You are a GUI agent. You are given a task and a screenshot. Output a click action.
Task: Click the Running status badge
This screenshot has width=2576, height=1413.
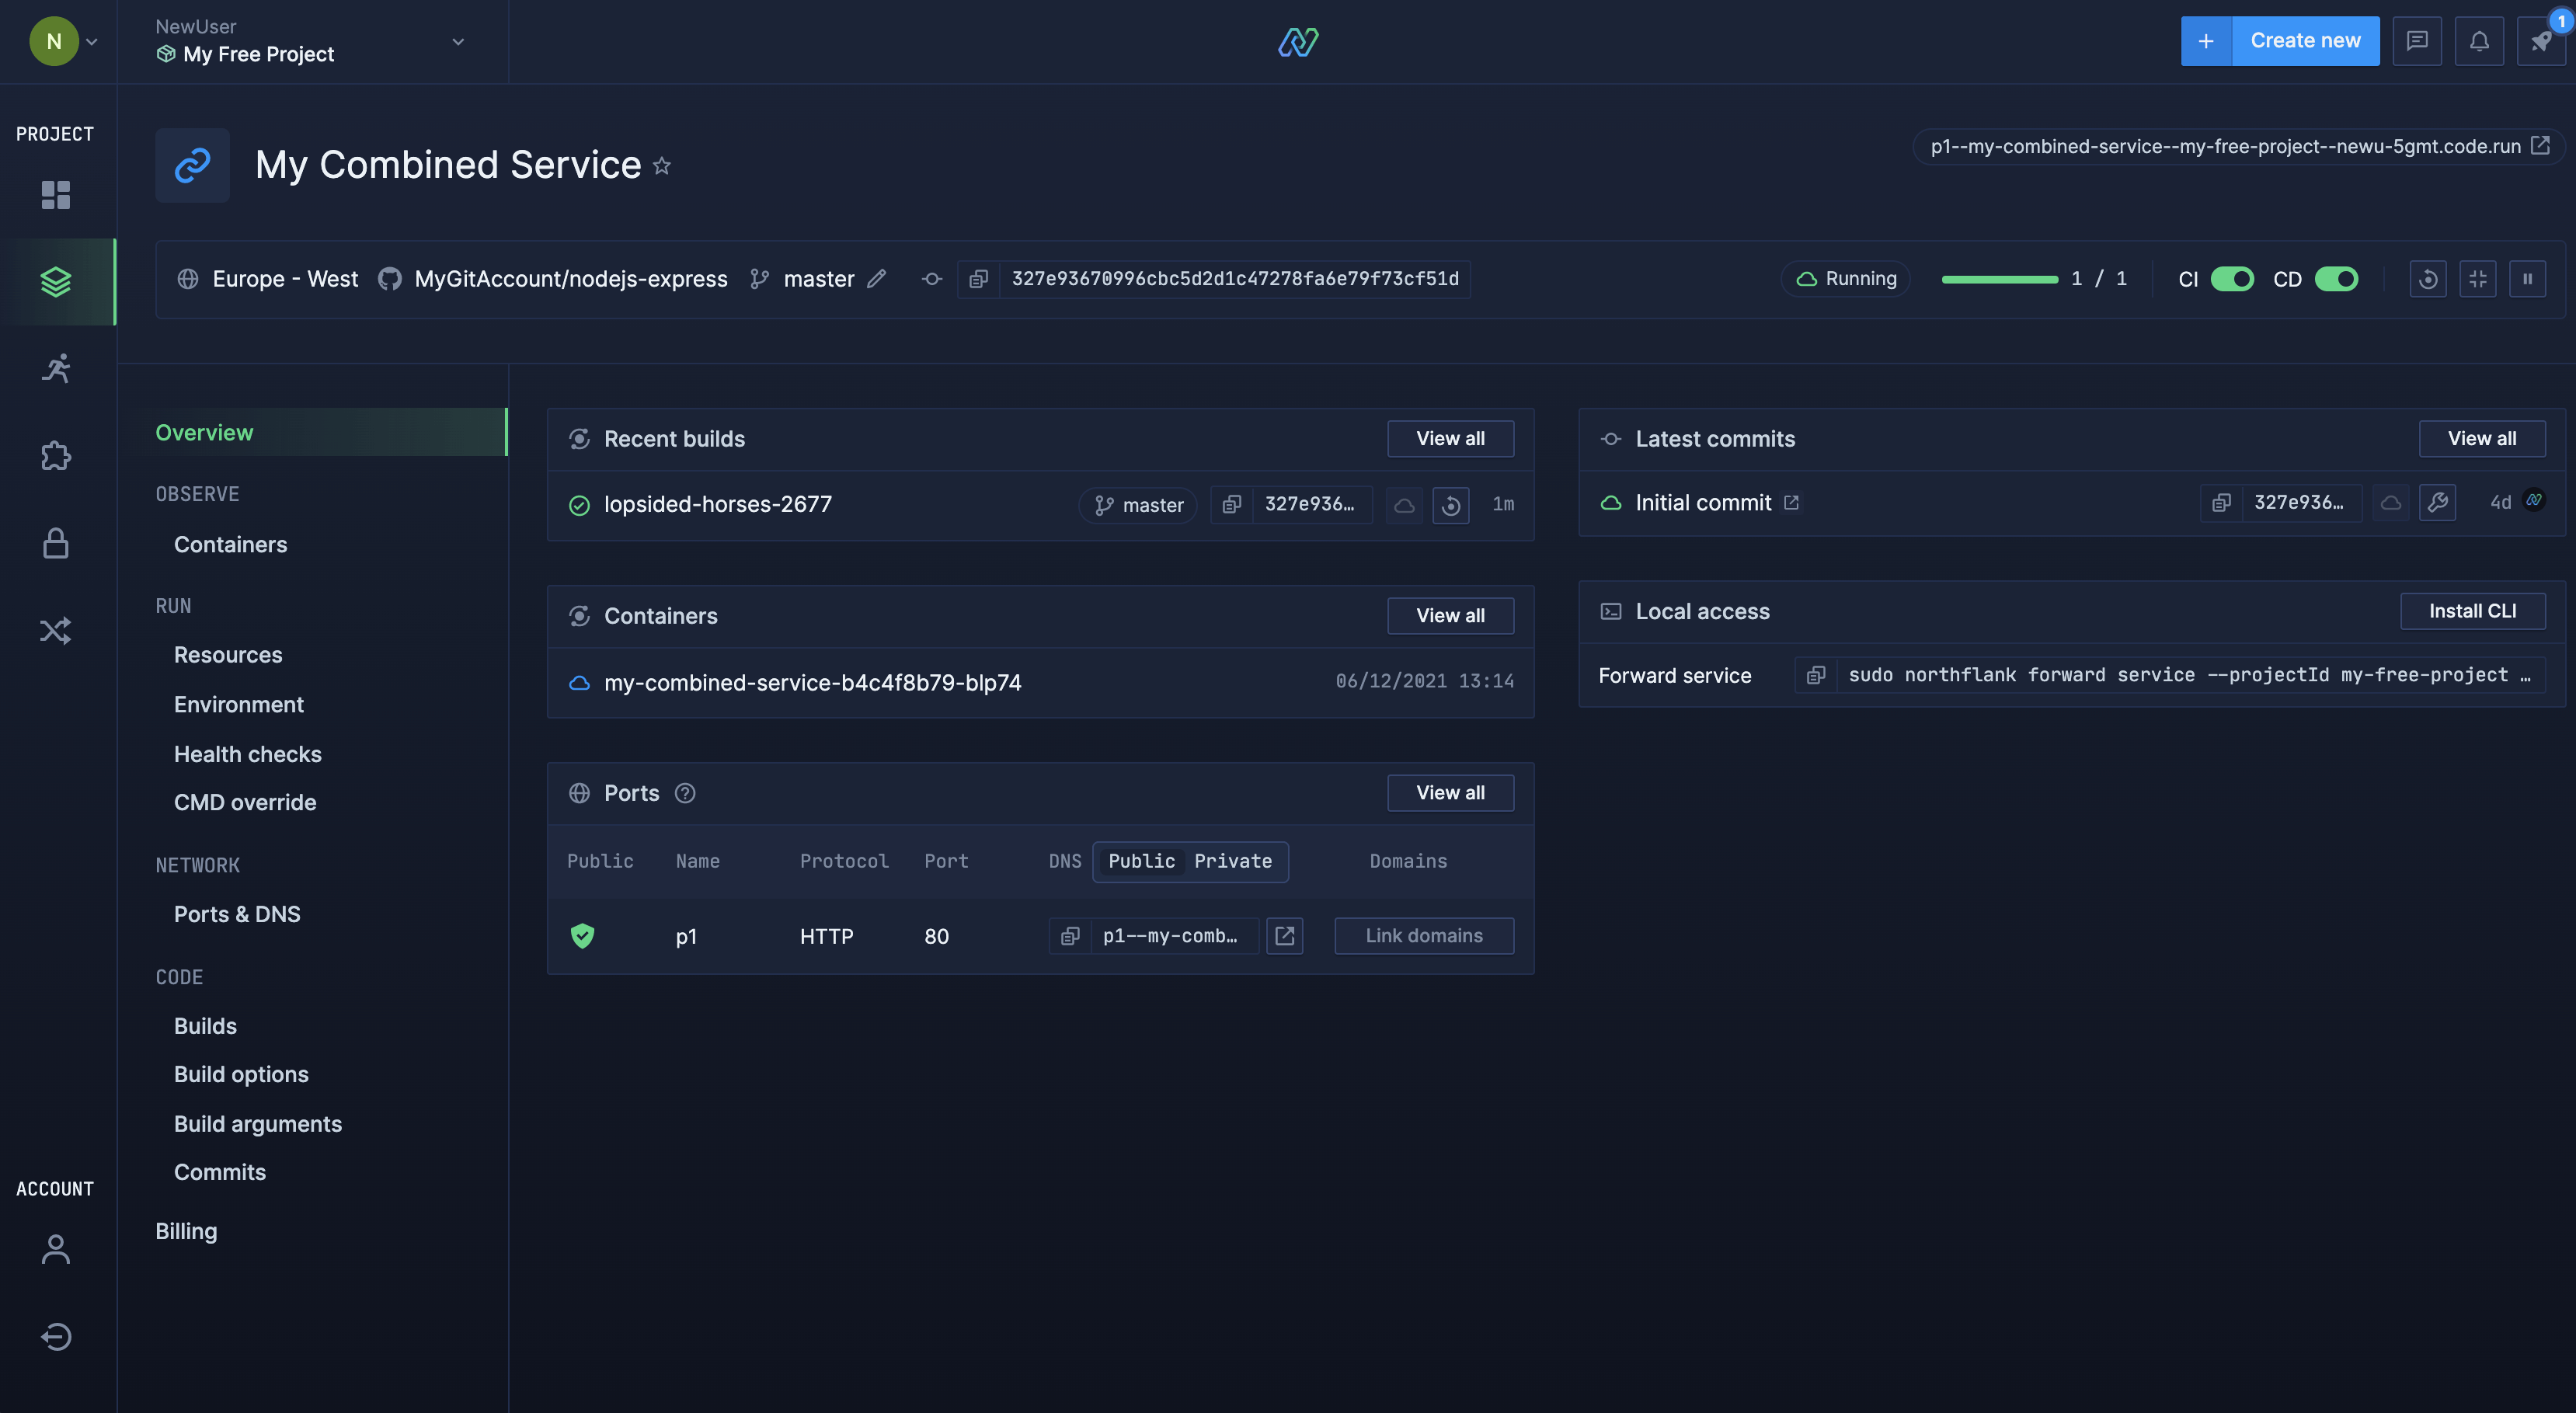coord(1846,279)
